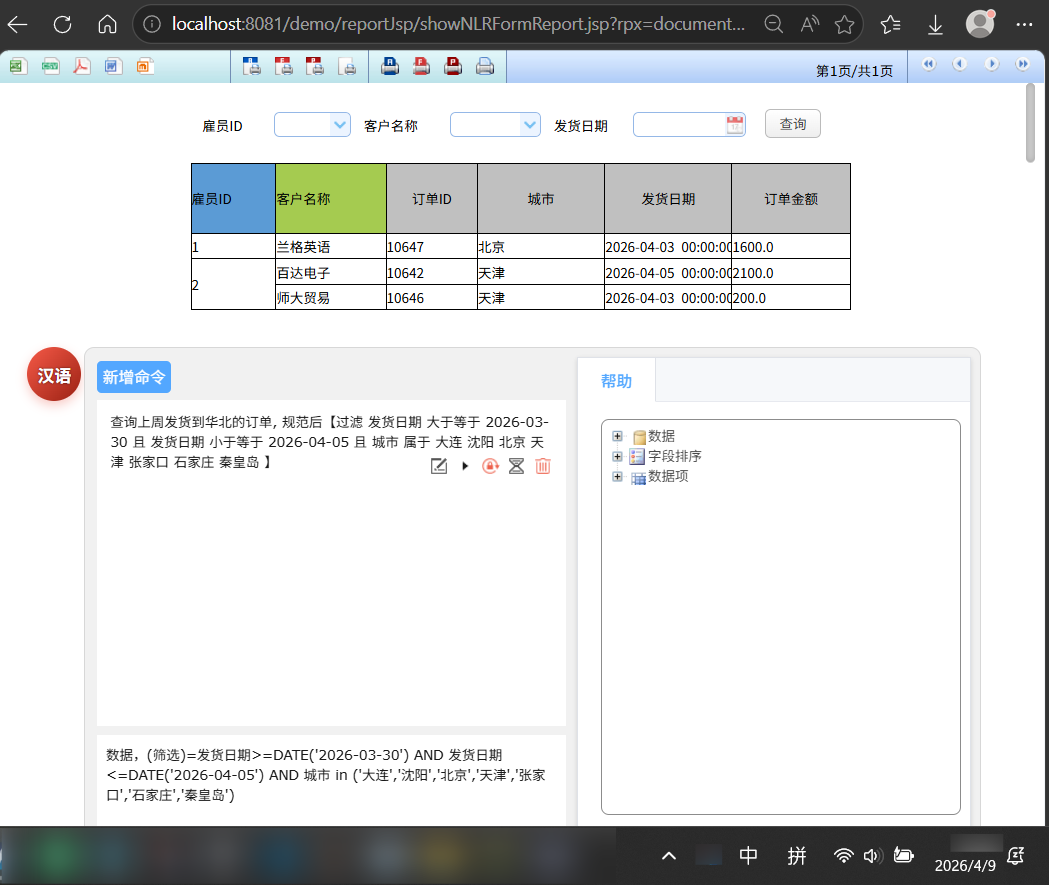Export report as PDF
Viewport: 1049px width, 885px height.
[81, 66]
